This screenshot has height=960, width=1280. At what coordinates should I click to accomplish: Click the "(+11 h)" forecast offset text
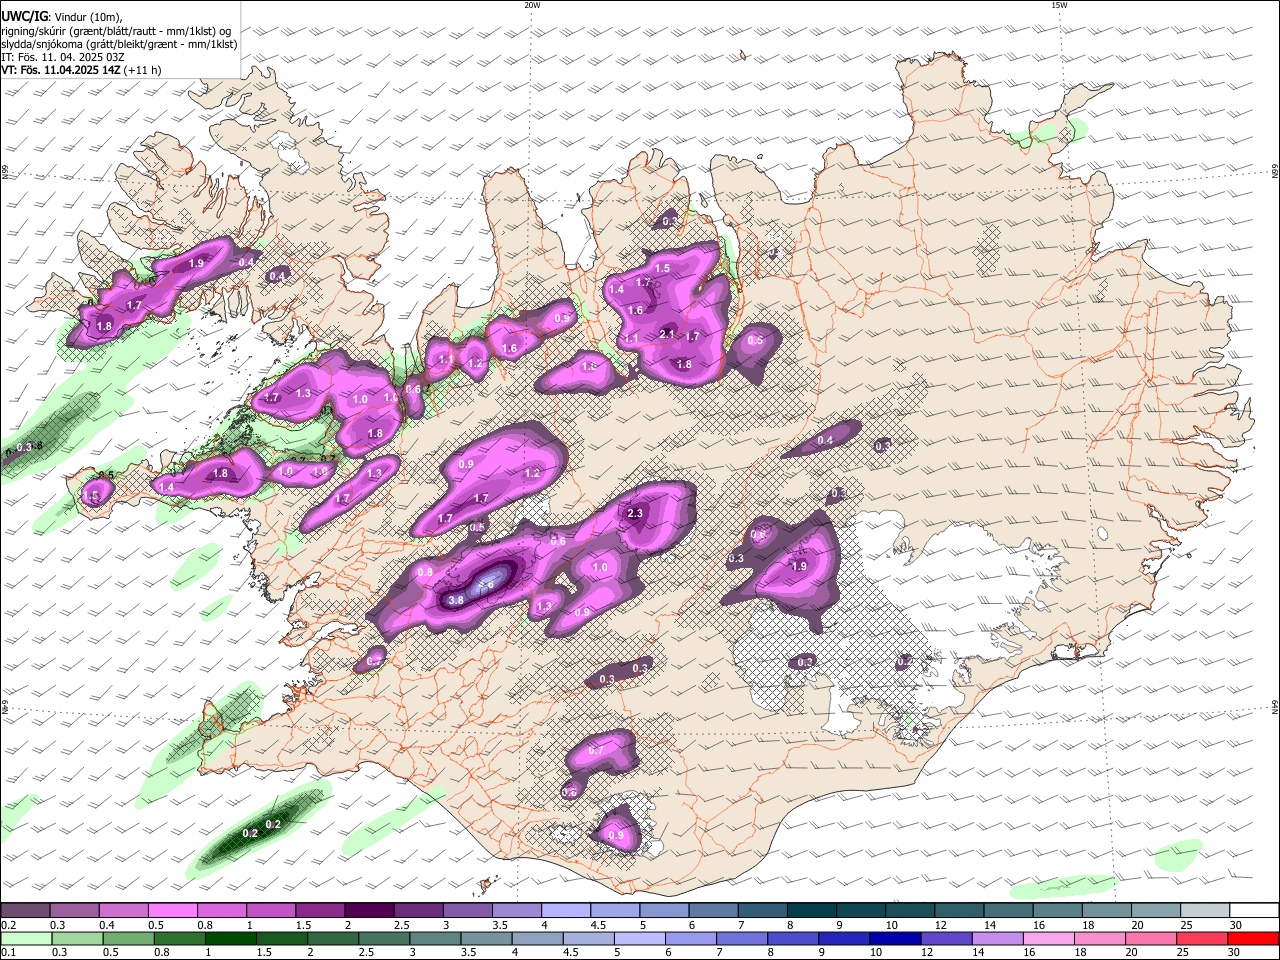(142, 70)
